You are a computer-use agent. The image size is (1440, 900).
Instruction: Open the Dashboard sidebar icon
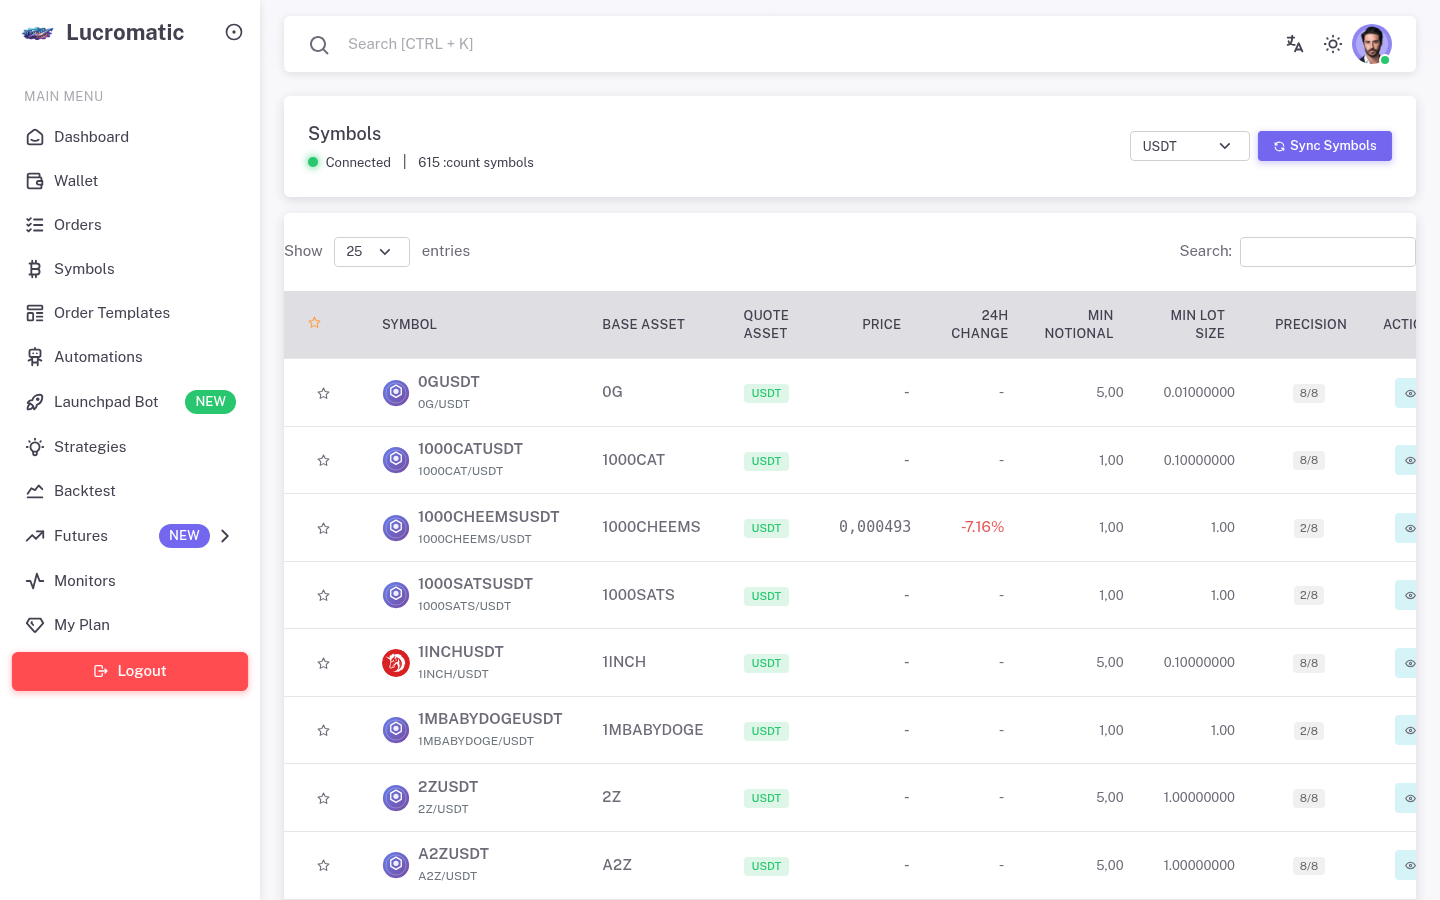[32, 137]
